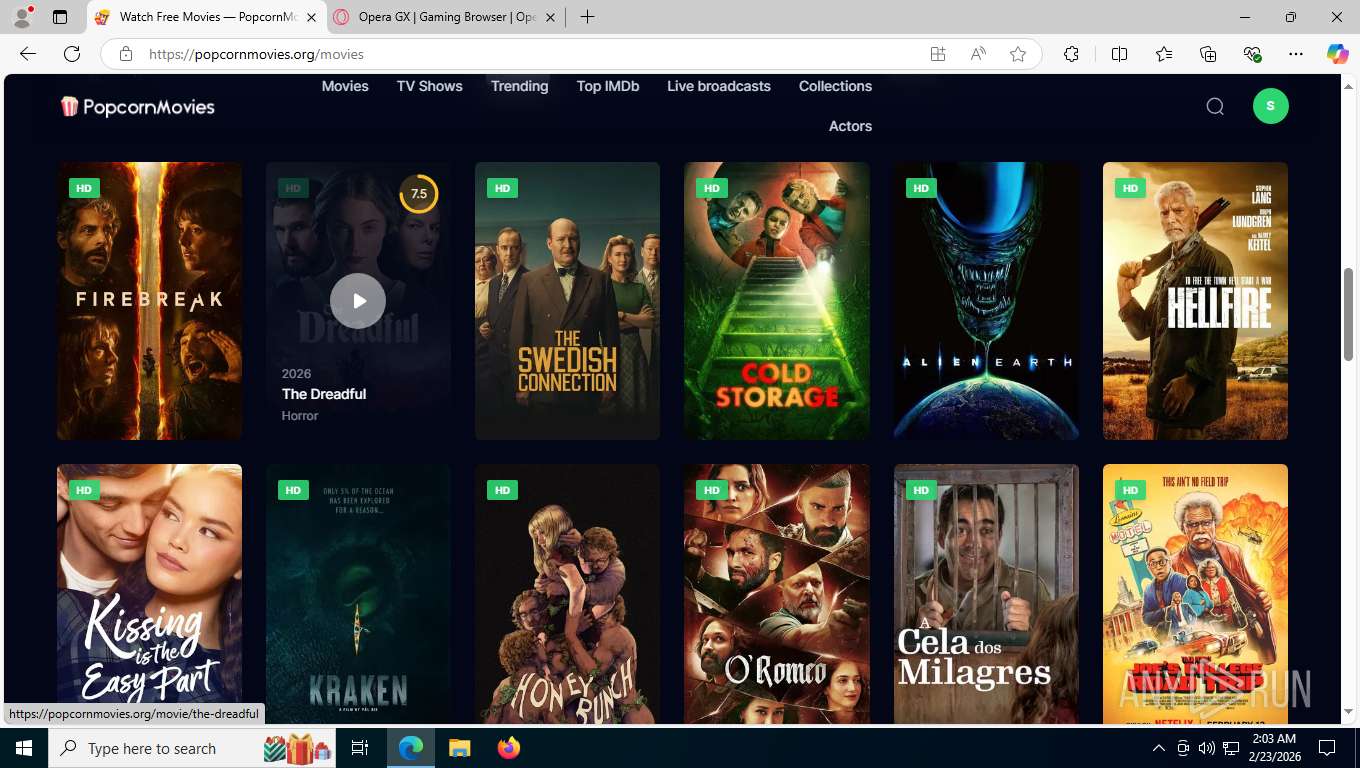Open the Live broadcasts menu item
Viewport: 1360px width, 768px height.
click(719, 86)
